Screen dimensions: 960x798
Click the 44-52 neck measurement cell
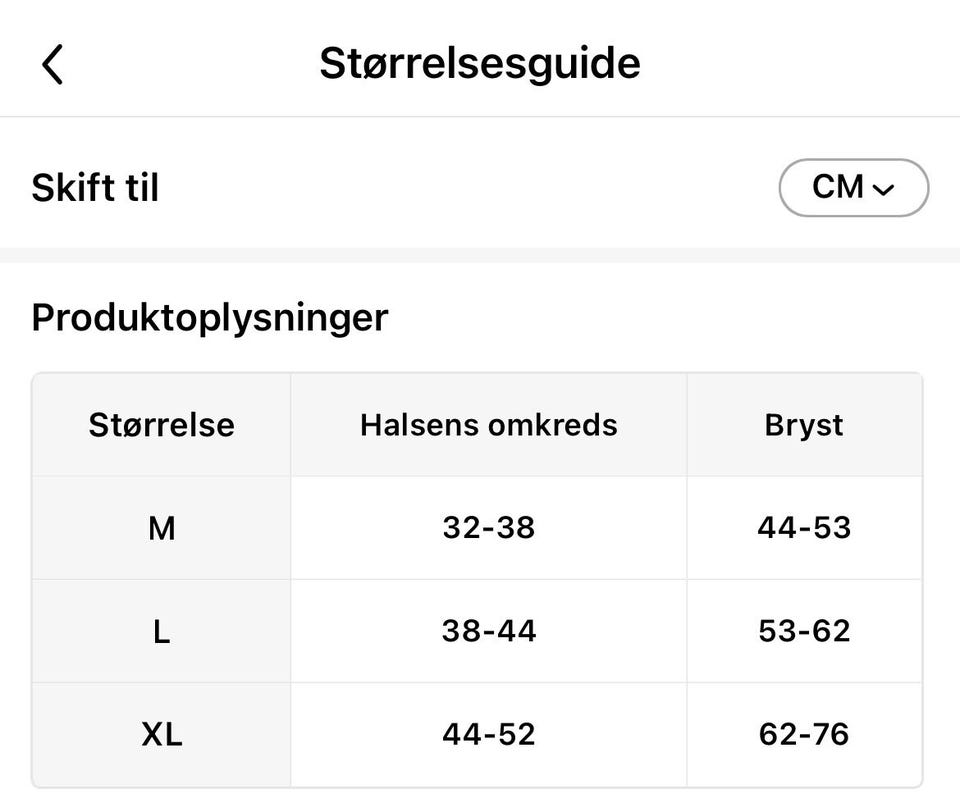(489, 736)
